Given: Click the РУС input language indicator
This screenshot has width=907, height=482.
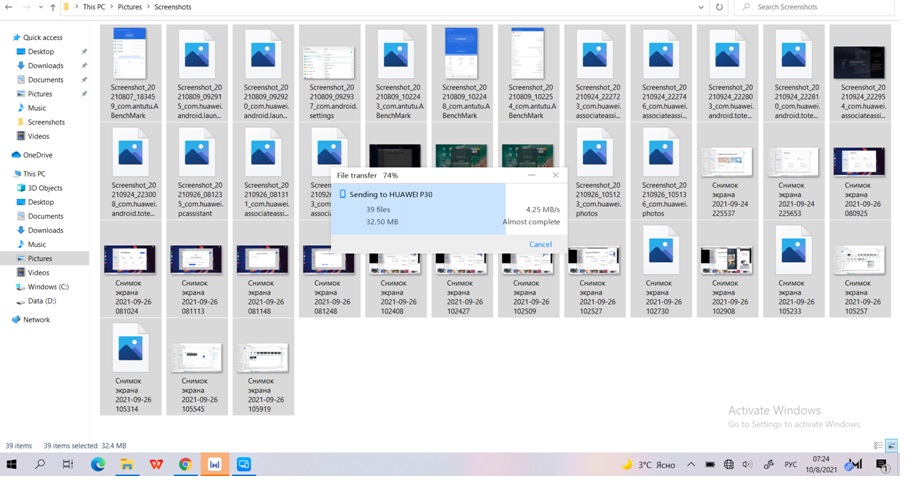Looking at the screenshot, I should [x=789, y=465].
